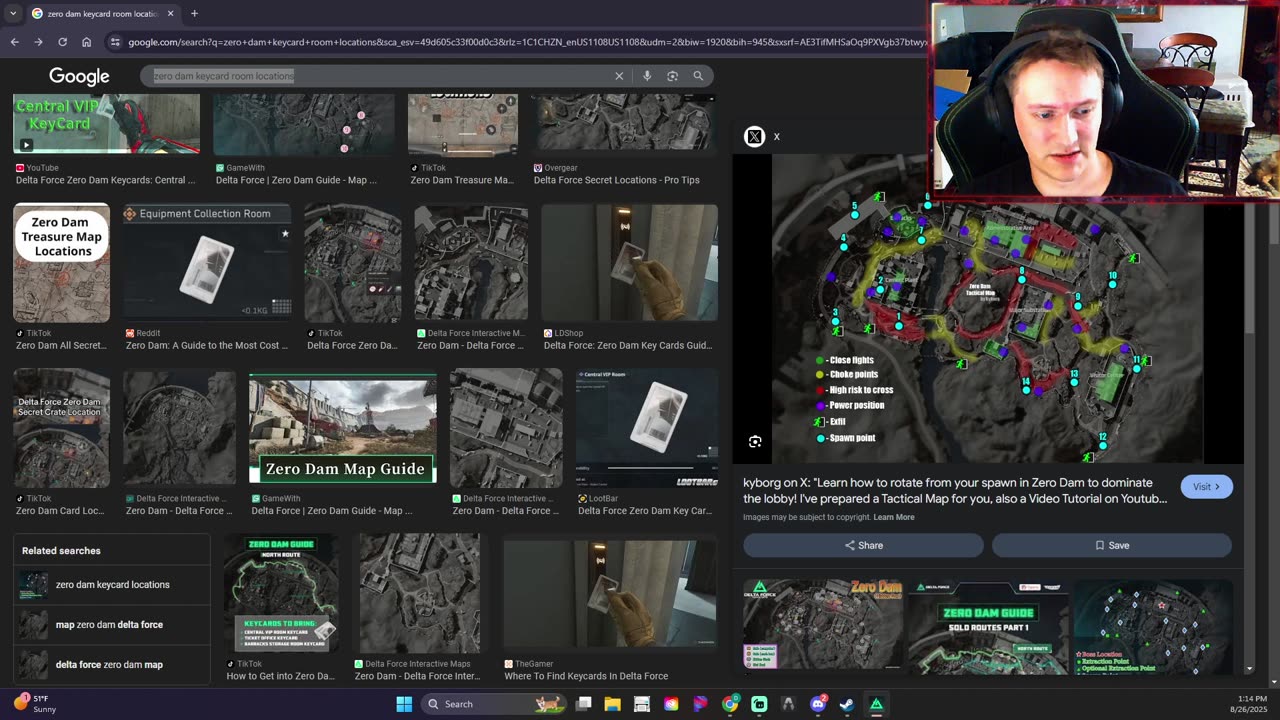Visit the kyborg X post source
1280x720 pixels.
pyautogui.click(x=1206, y=487)
